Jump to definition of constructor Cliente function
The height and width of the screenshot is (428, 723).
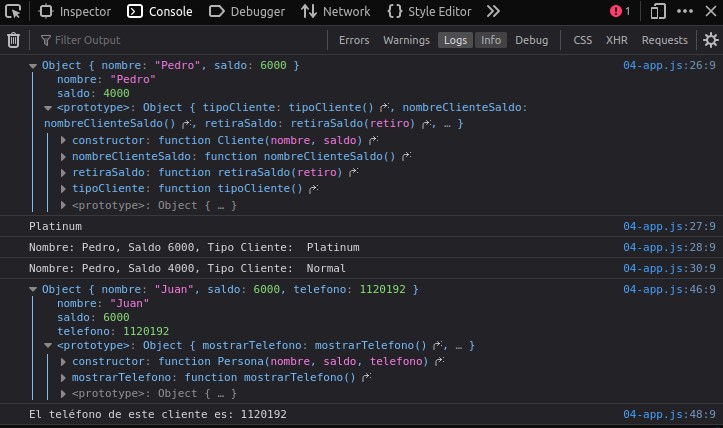pyautogui.click(x=374, y=139)
